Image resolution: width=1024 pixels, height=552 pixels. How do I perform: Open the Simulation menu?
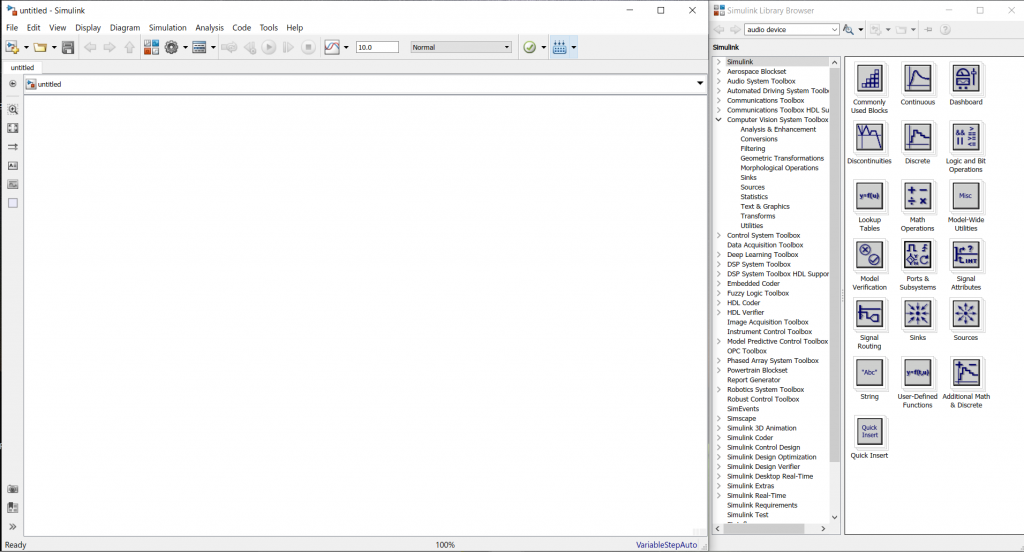(x=168, y=27)
